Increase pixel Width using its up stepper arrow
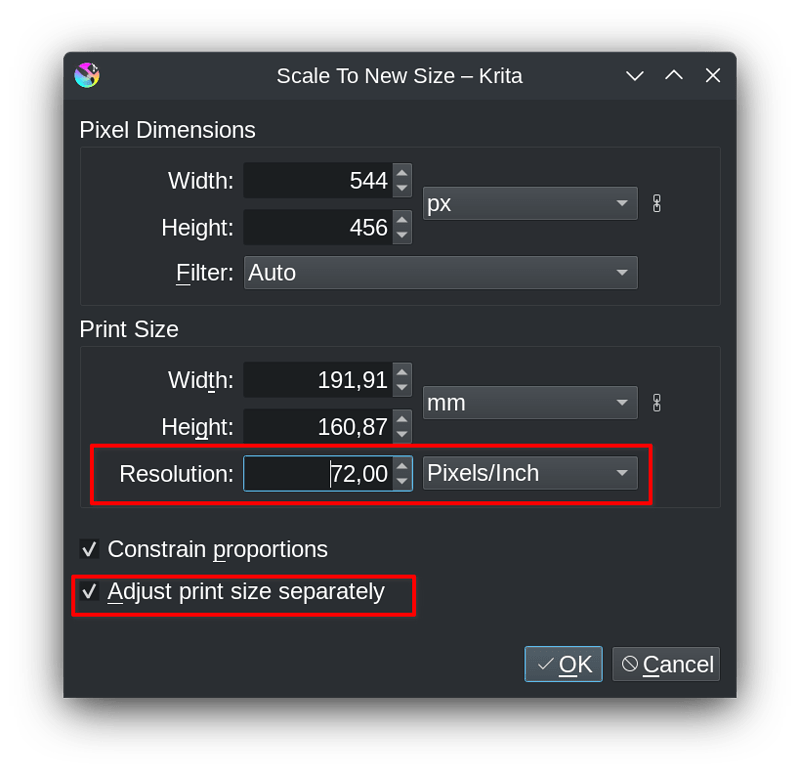 401,174
